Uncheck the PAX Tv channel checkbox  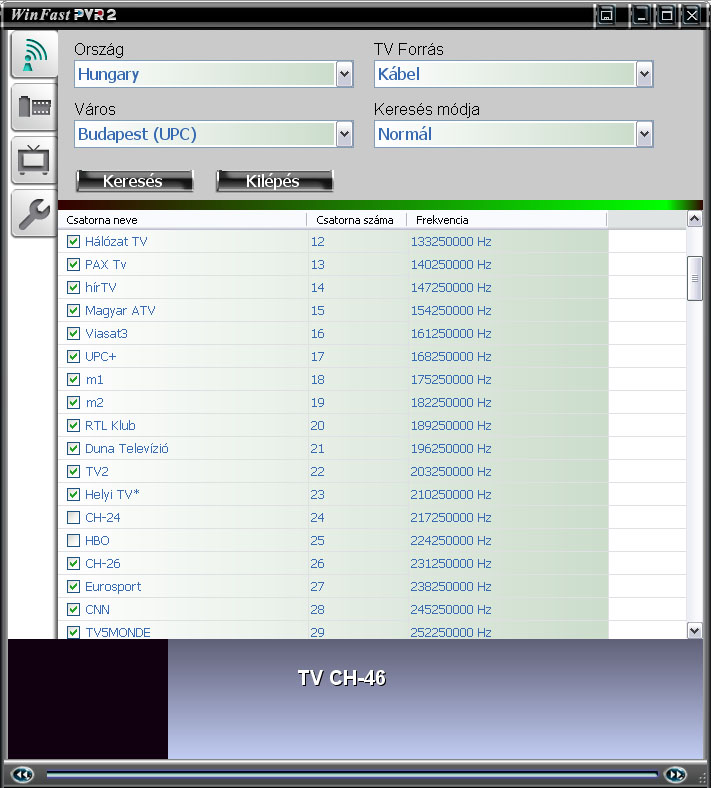[x=73, y=264]
